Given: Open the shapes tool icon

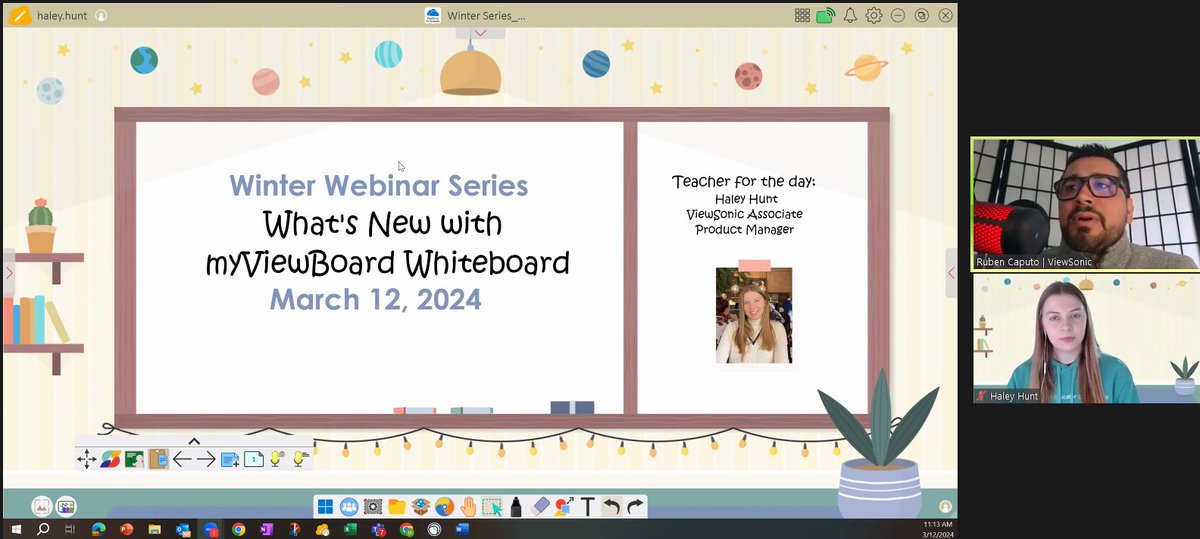Looking at the screenshot, I should [x=564, y=507].
